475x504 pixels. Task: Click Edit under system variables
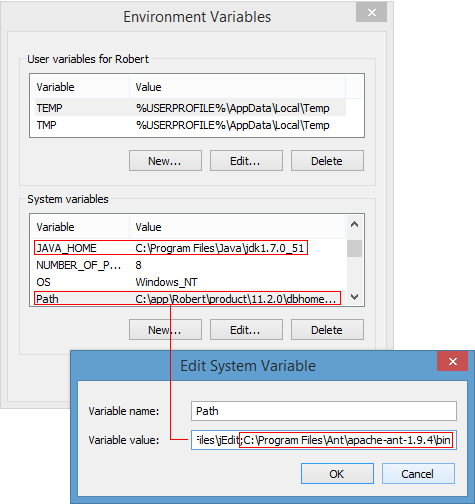pos(246,330)
